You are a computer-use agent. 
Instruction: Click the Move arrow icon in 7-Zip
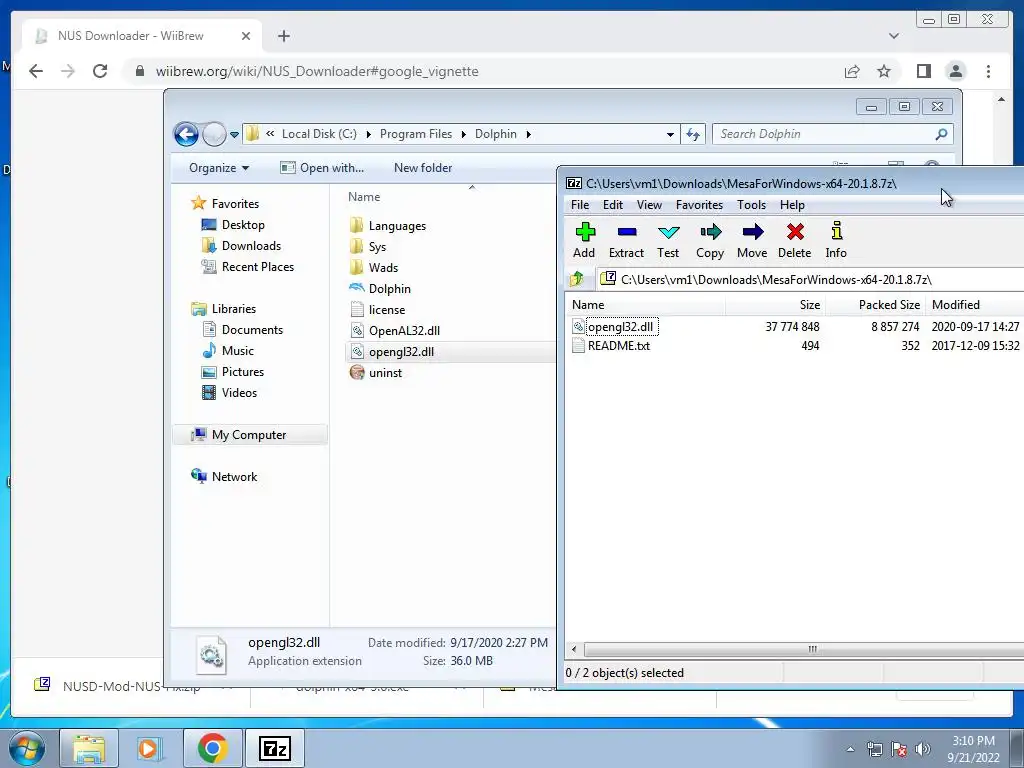752,240
